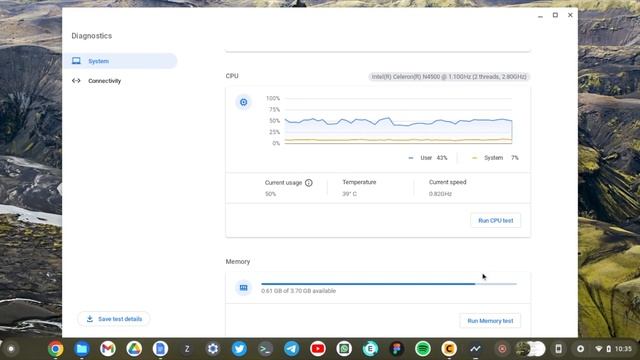The image size is (640, 360).
Task: Click the Intel Celeron CPU info chip
Action: pos(449,77)
